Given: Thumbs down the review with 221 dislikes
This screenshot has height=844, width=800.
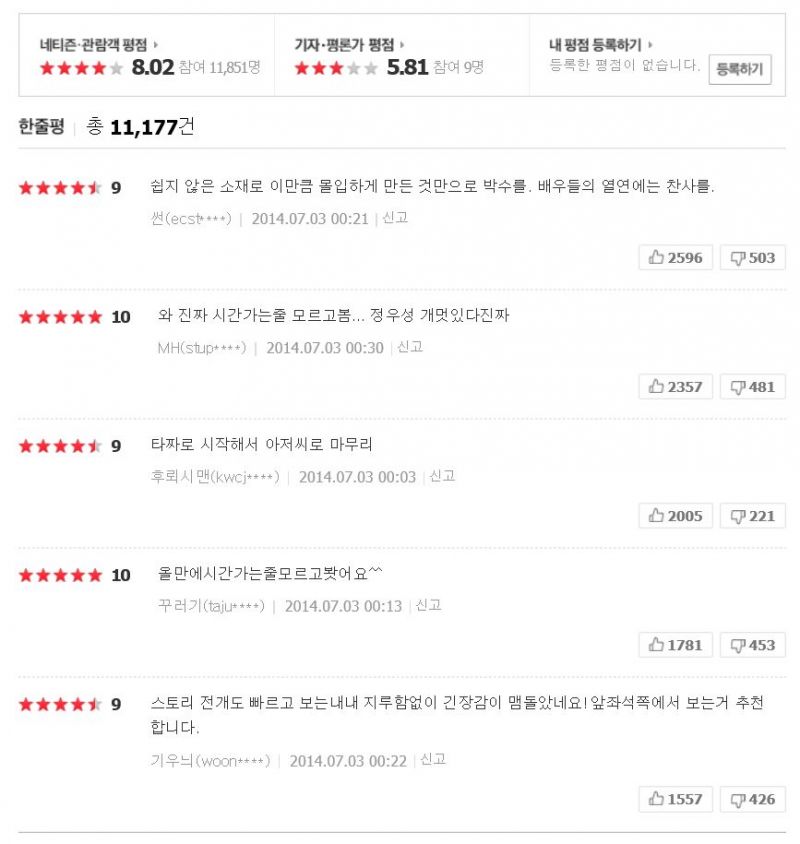Looking at the screenshot, I should tap(752, 516).
